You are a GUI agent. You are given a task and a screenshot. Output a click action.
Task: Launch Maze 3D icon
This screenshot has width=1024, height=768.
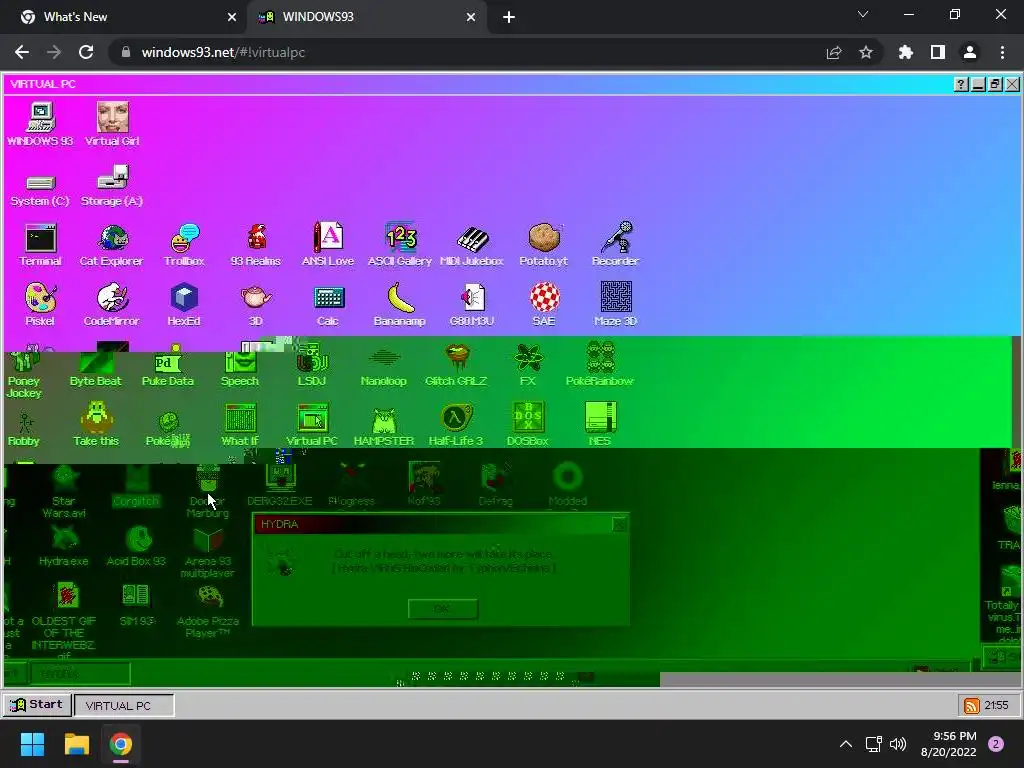point(615,304)
